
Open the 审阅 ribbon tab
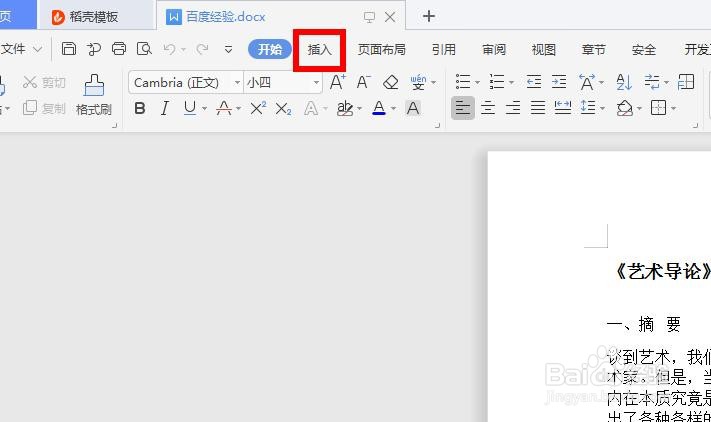(x=494, y=49)
